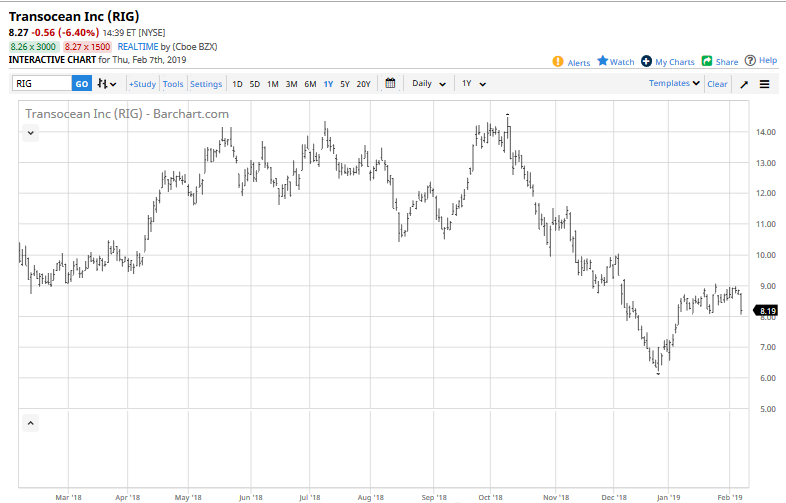Image resolution: width=786 pixels, height=503 pixels.
Task: Select the 1D time range
Action: click(x=237, y=84)
